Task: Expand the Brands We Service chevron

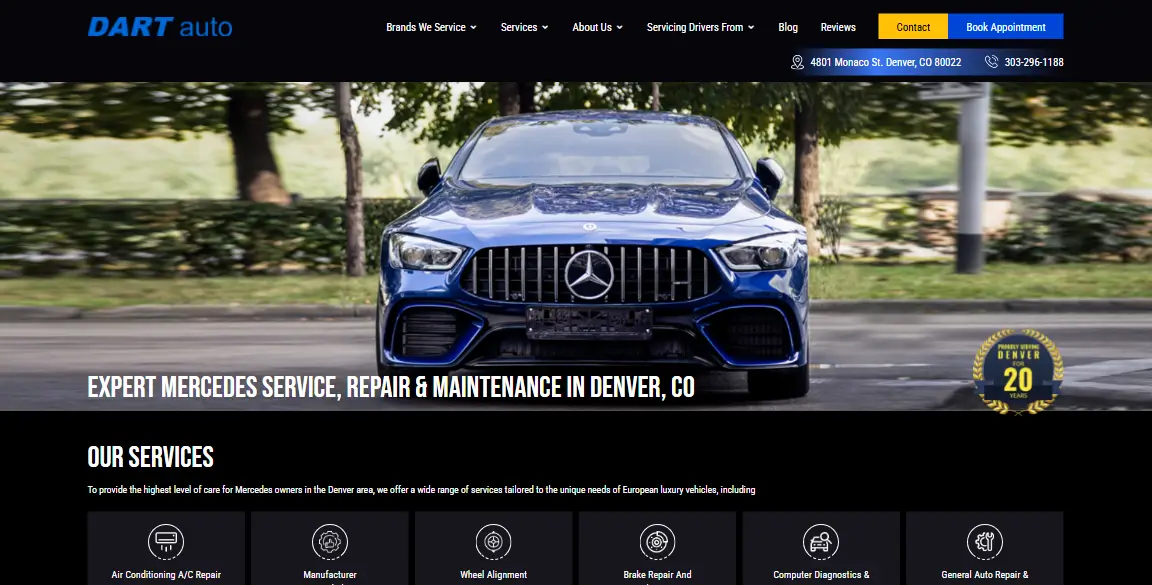Action: point(473,27)
